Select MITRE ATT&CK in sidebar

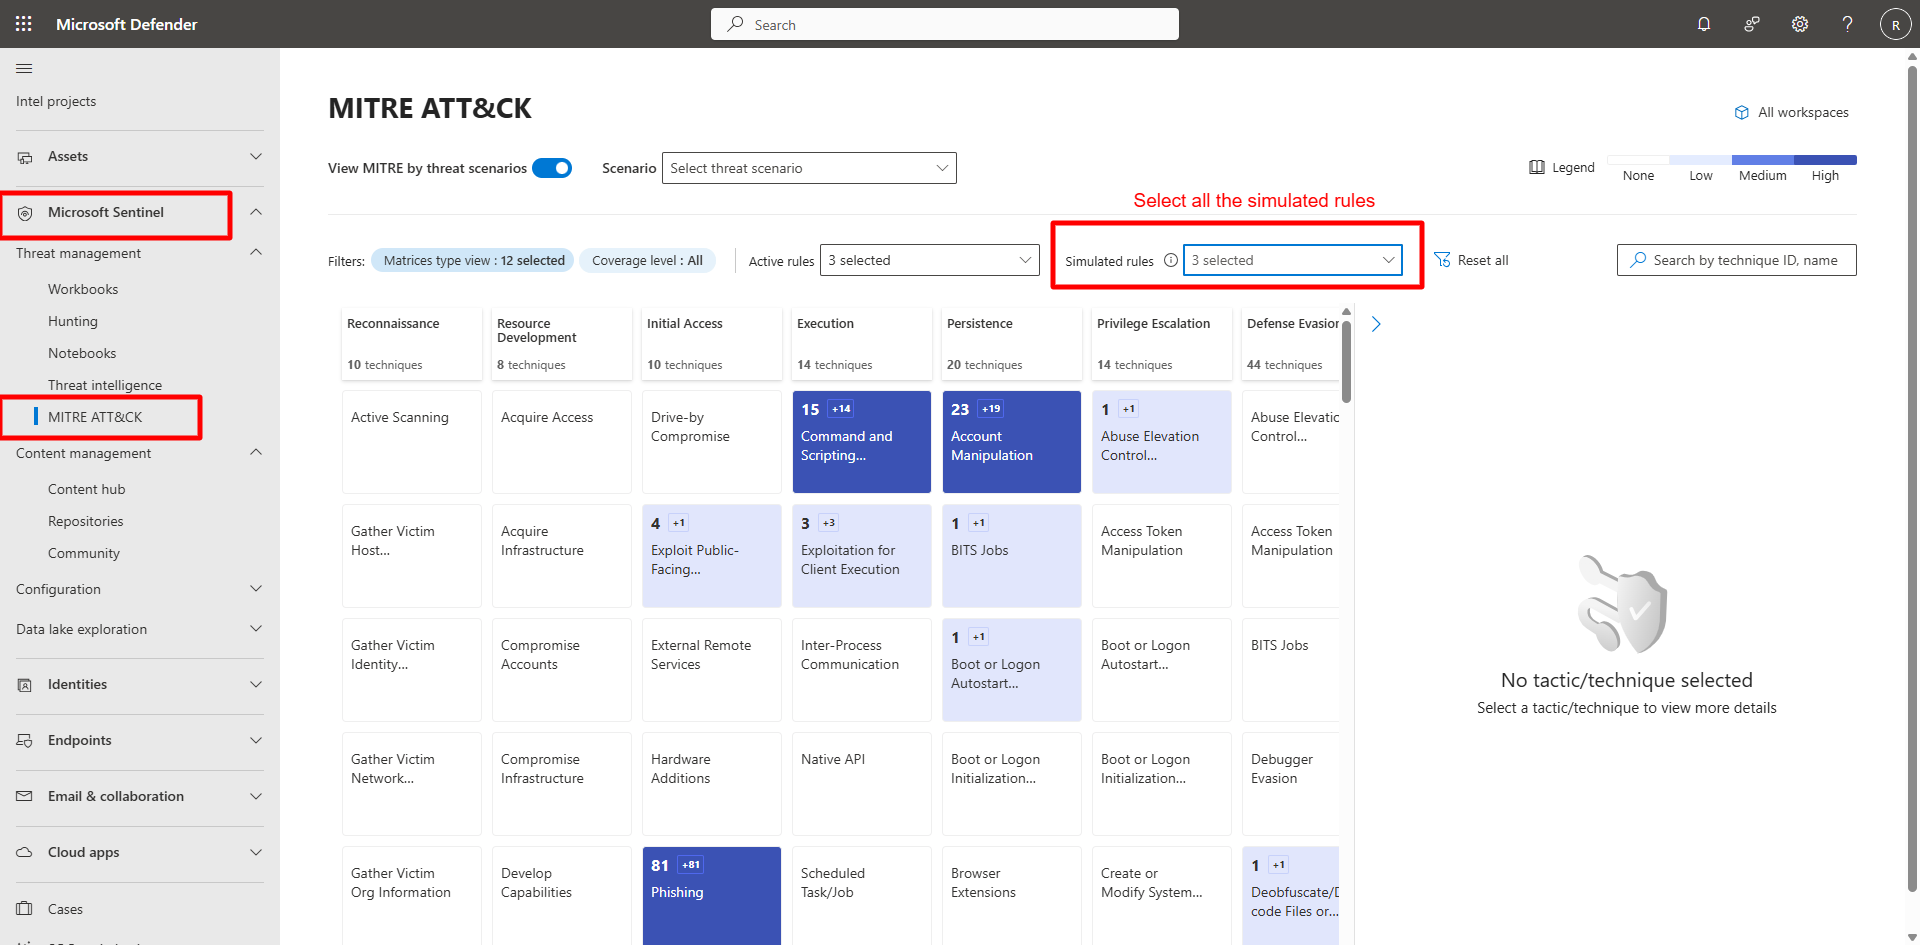[x=95, y=417]
